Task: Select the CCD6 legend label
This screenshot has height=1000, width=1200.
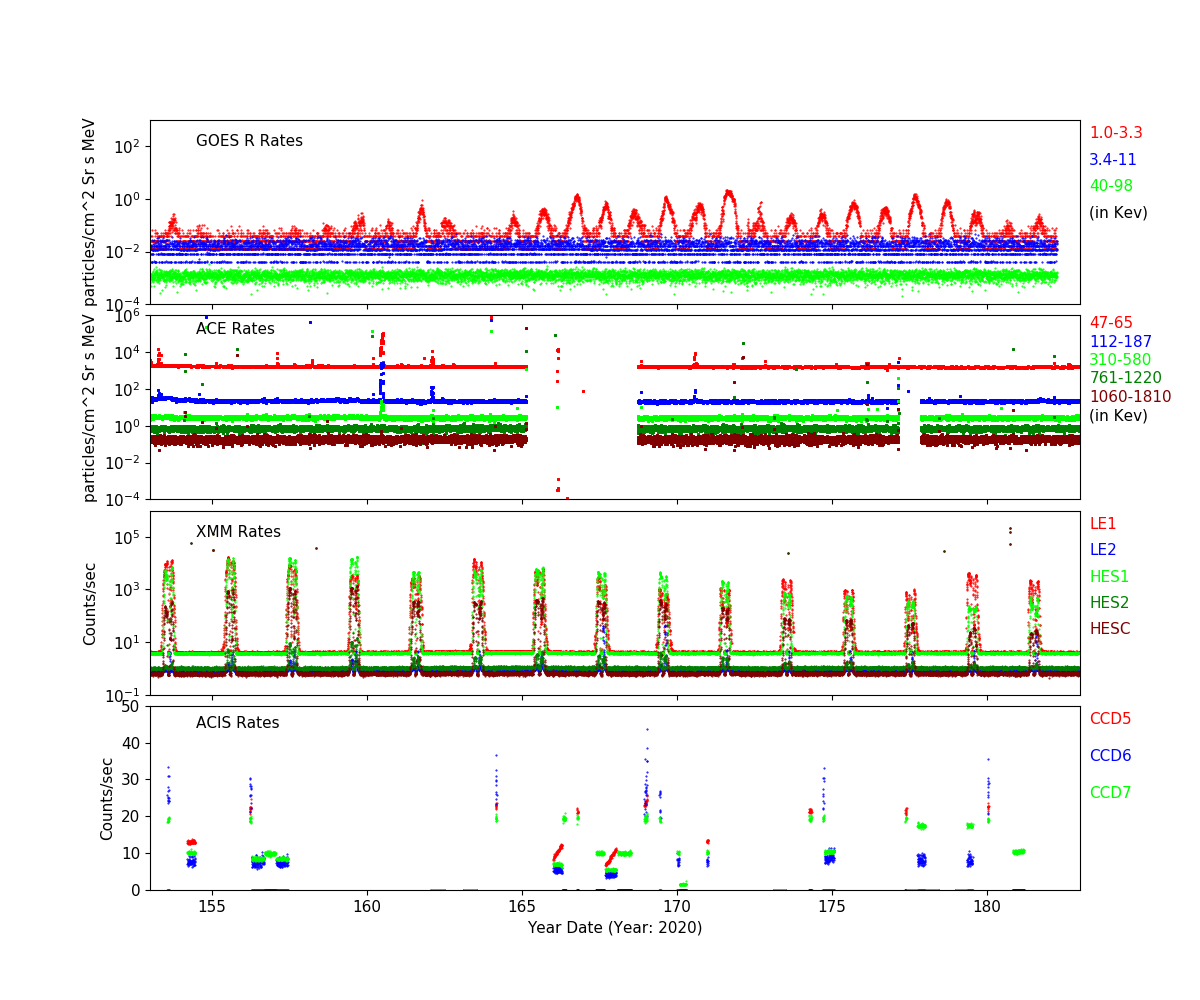Action: 1110,756
